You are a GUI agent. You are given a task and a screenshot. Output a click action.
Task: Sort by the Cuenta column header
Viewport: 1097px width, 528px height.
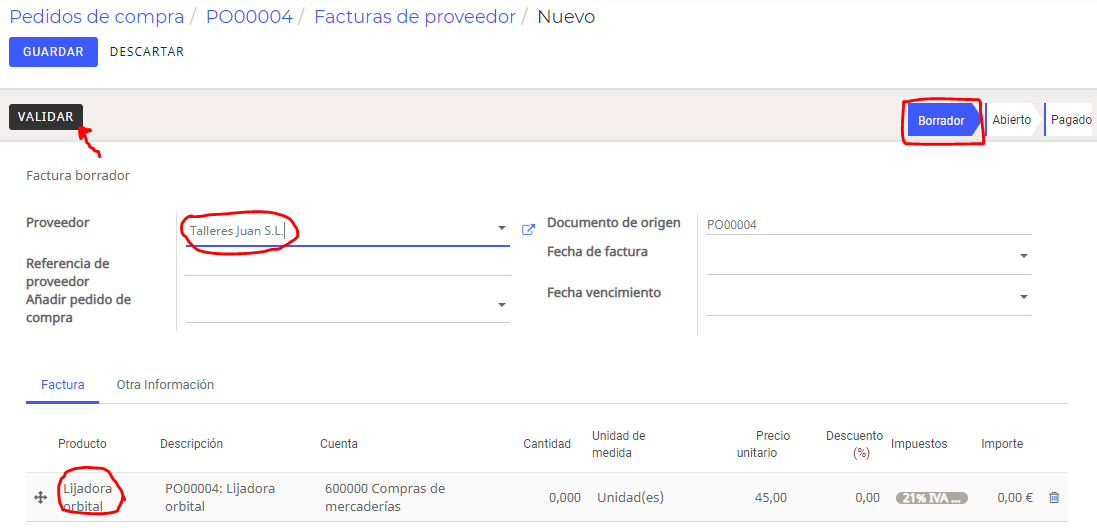pyautogui.click(x=339, y=443)
